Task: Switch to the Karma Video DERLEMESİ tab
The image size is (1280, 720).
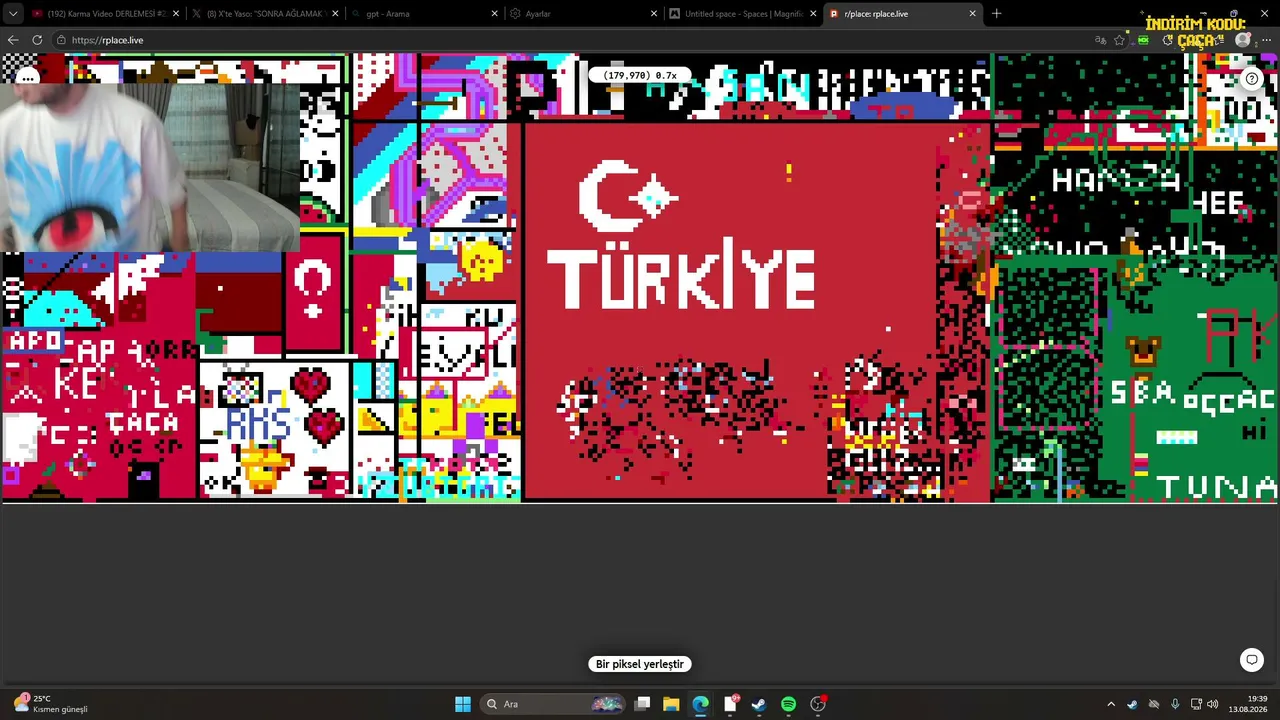Action: 105,14
